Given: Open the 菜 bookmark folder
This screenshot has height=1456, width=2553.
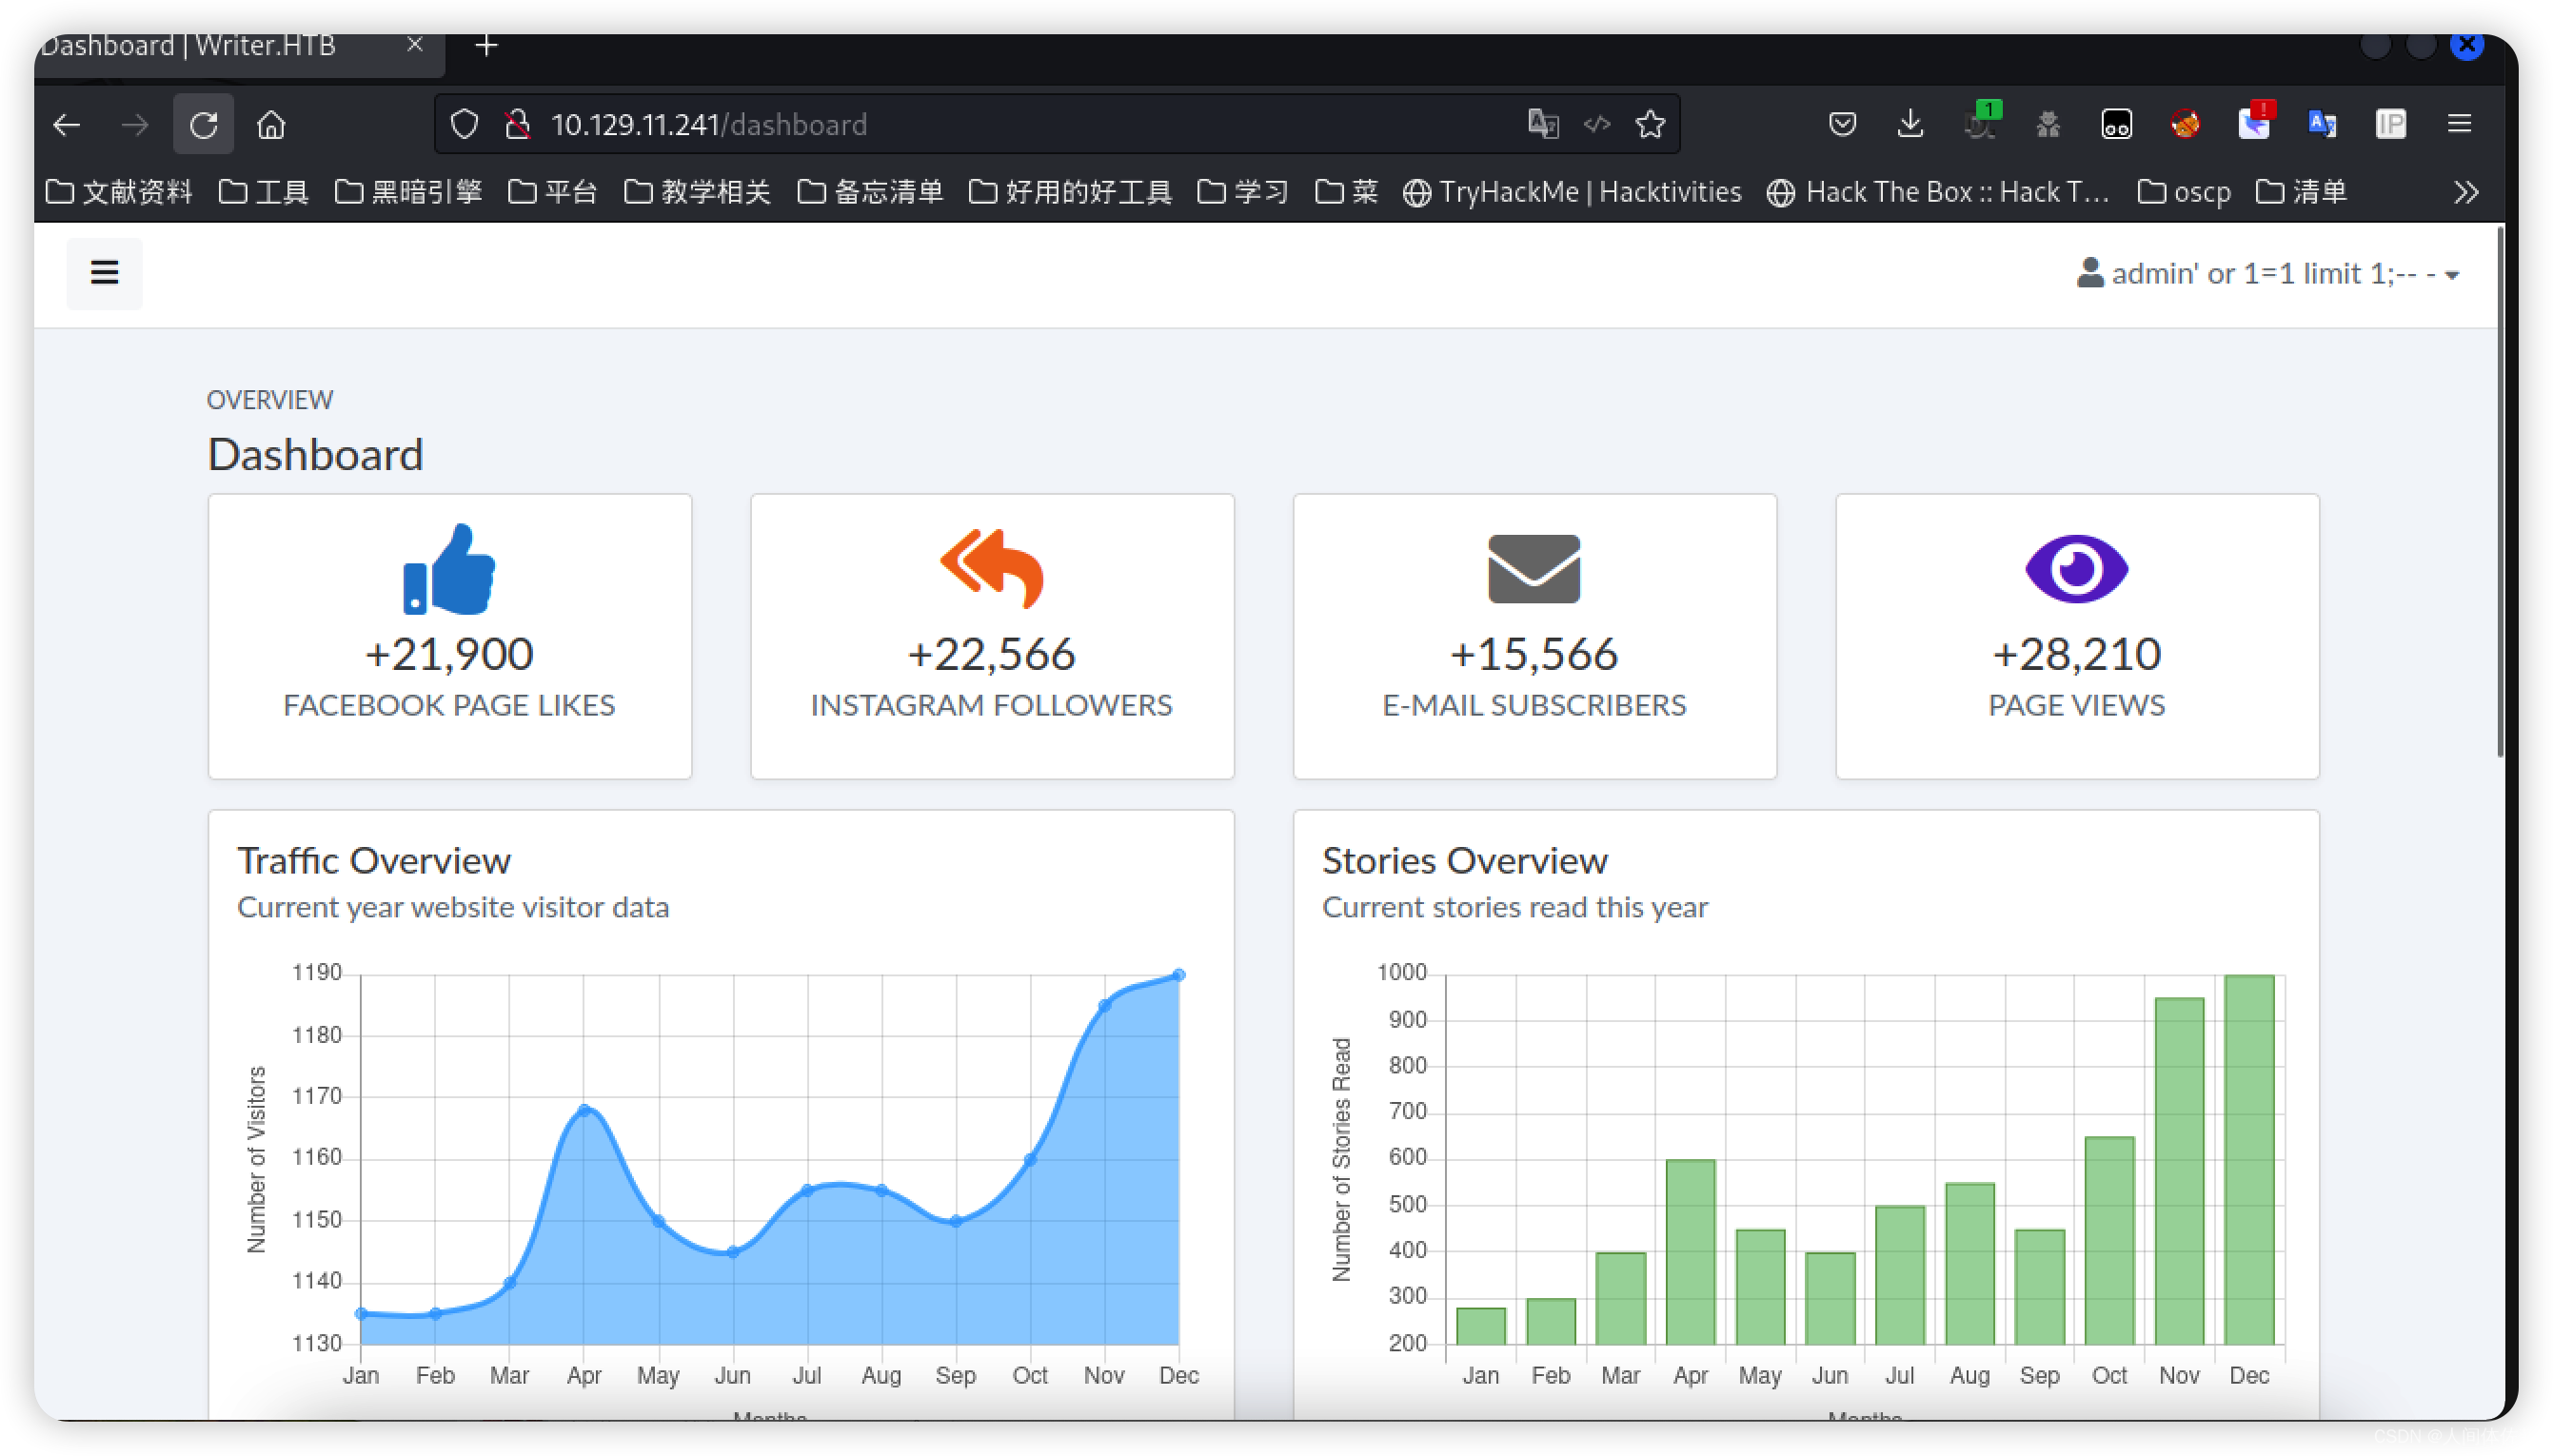Looking at the screenshot, I should click(1346, 192).
